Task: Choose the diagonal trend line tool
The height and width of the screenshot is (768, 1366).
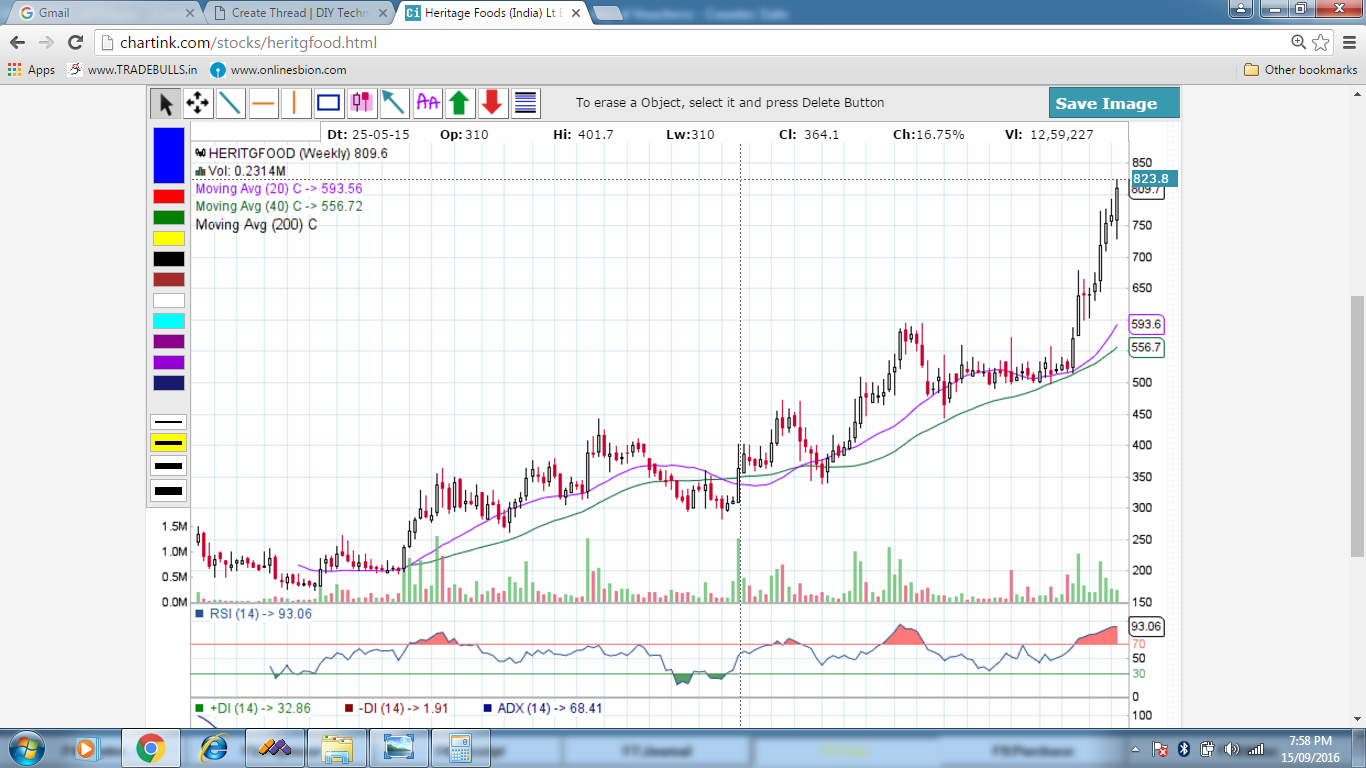Action: coord(231,102)
